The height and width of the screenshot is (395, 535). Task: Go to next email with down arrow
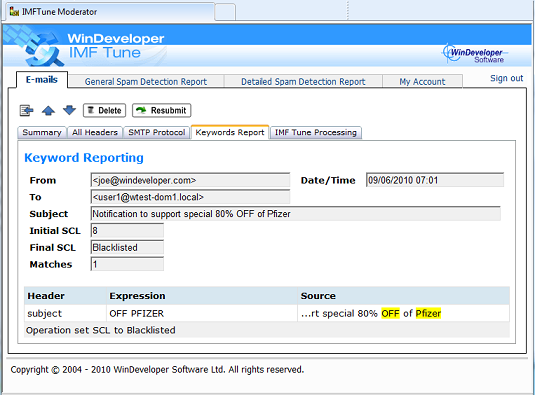point(69,110)
